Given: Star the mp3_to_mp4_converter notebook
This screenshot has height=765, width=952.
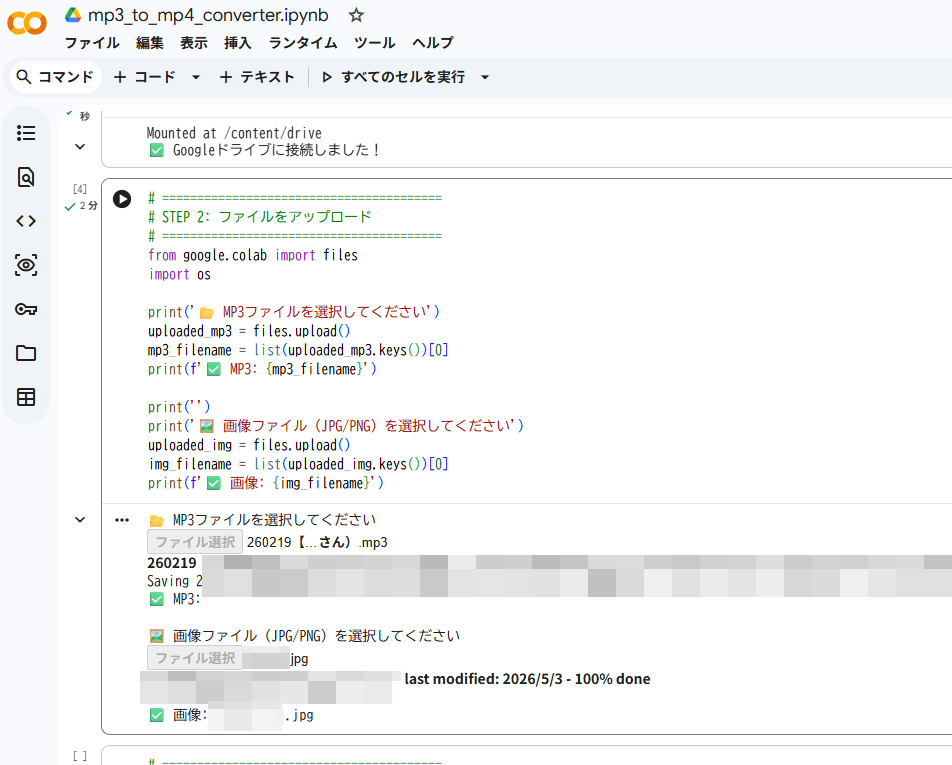Looking at the screenshot, I should (356, 15).
